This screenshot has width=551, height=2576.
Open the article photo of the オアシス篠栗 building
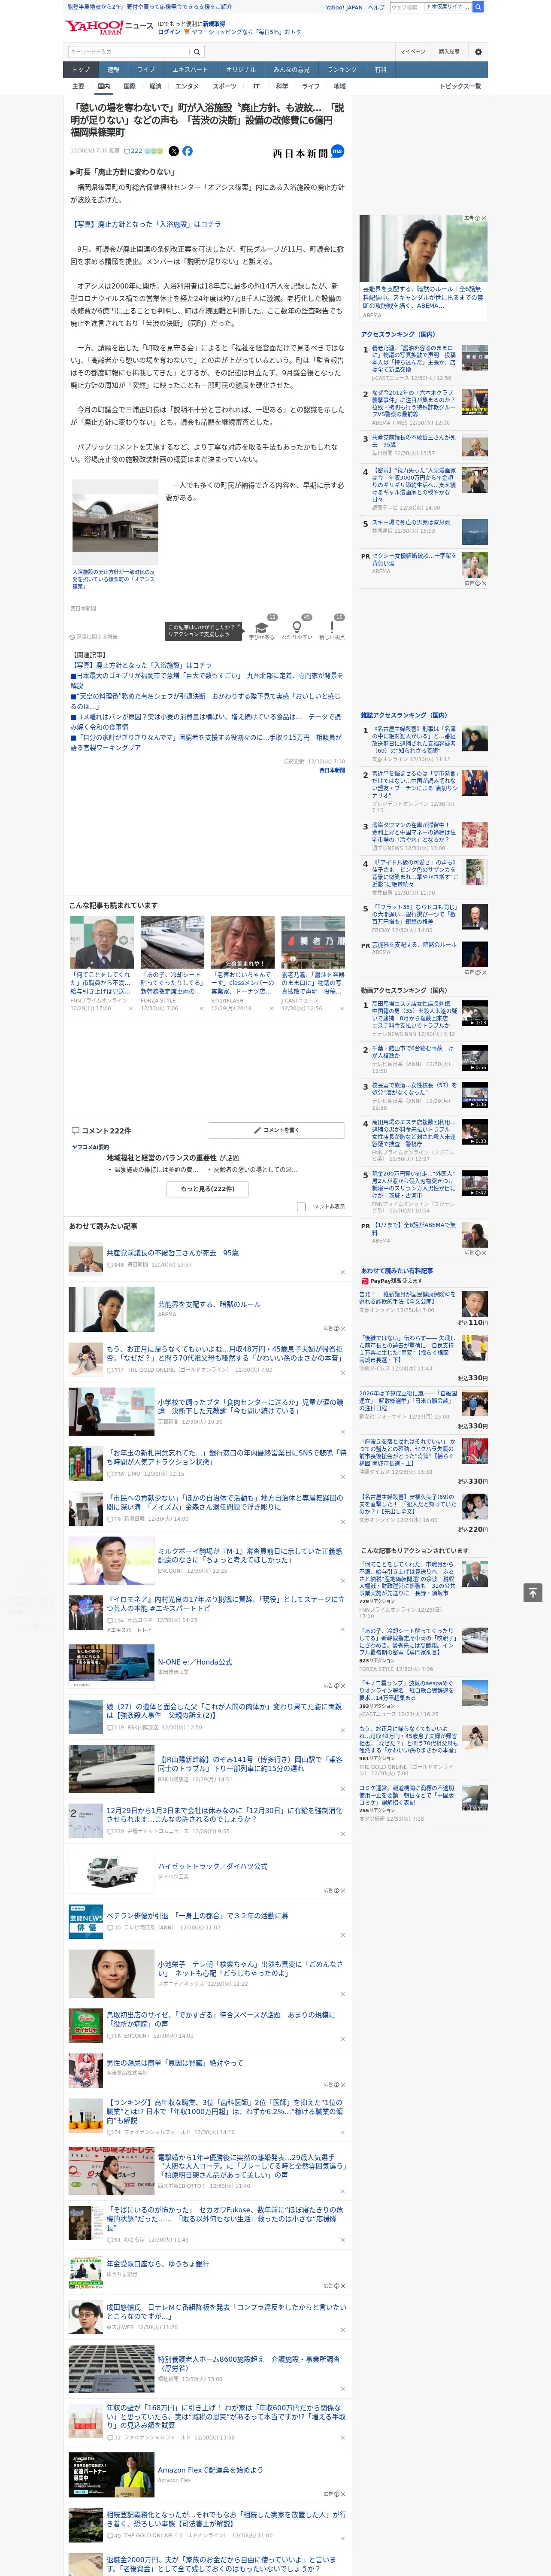click(114, 522)
